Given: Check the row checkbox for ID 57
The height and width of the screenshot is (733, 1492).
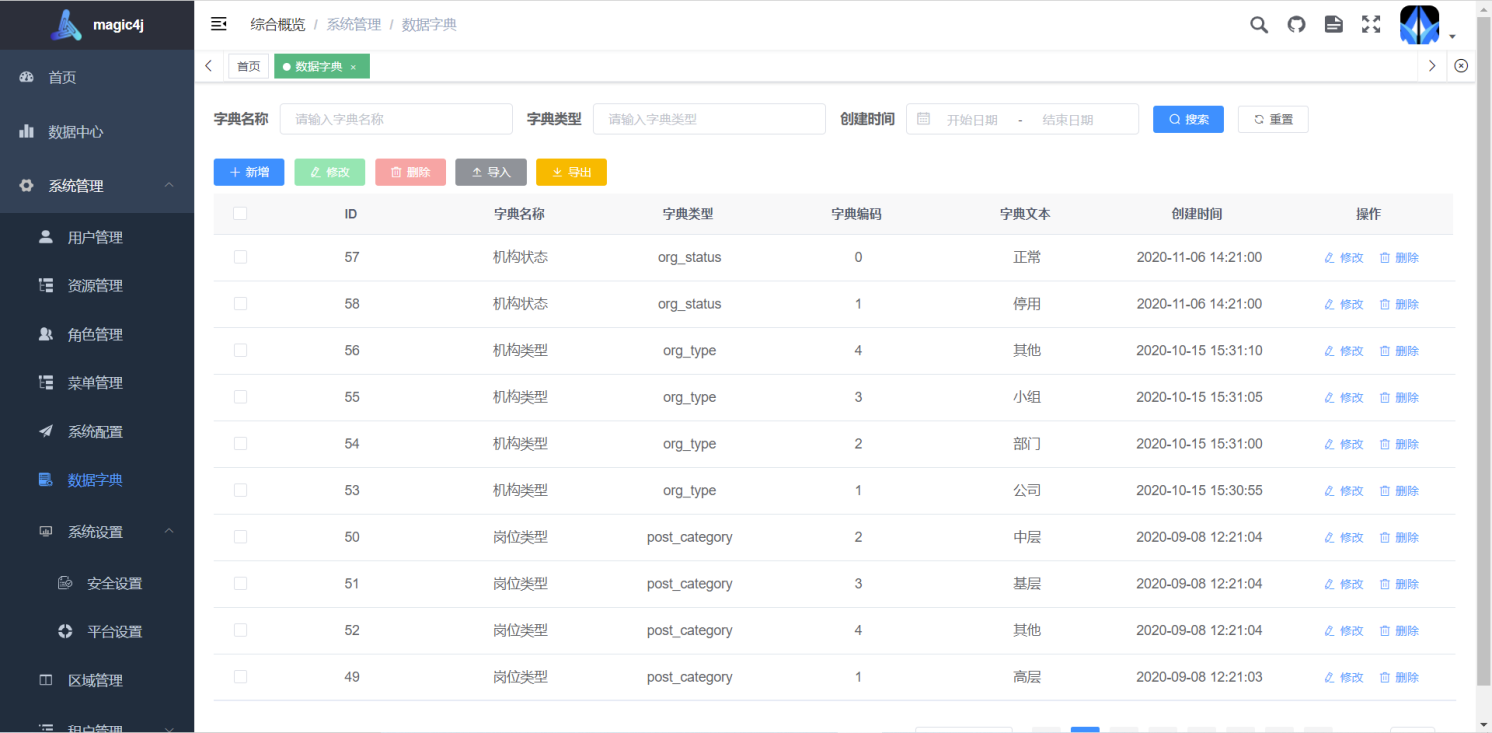Looking at the screenshot, I should (240, 257).
